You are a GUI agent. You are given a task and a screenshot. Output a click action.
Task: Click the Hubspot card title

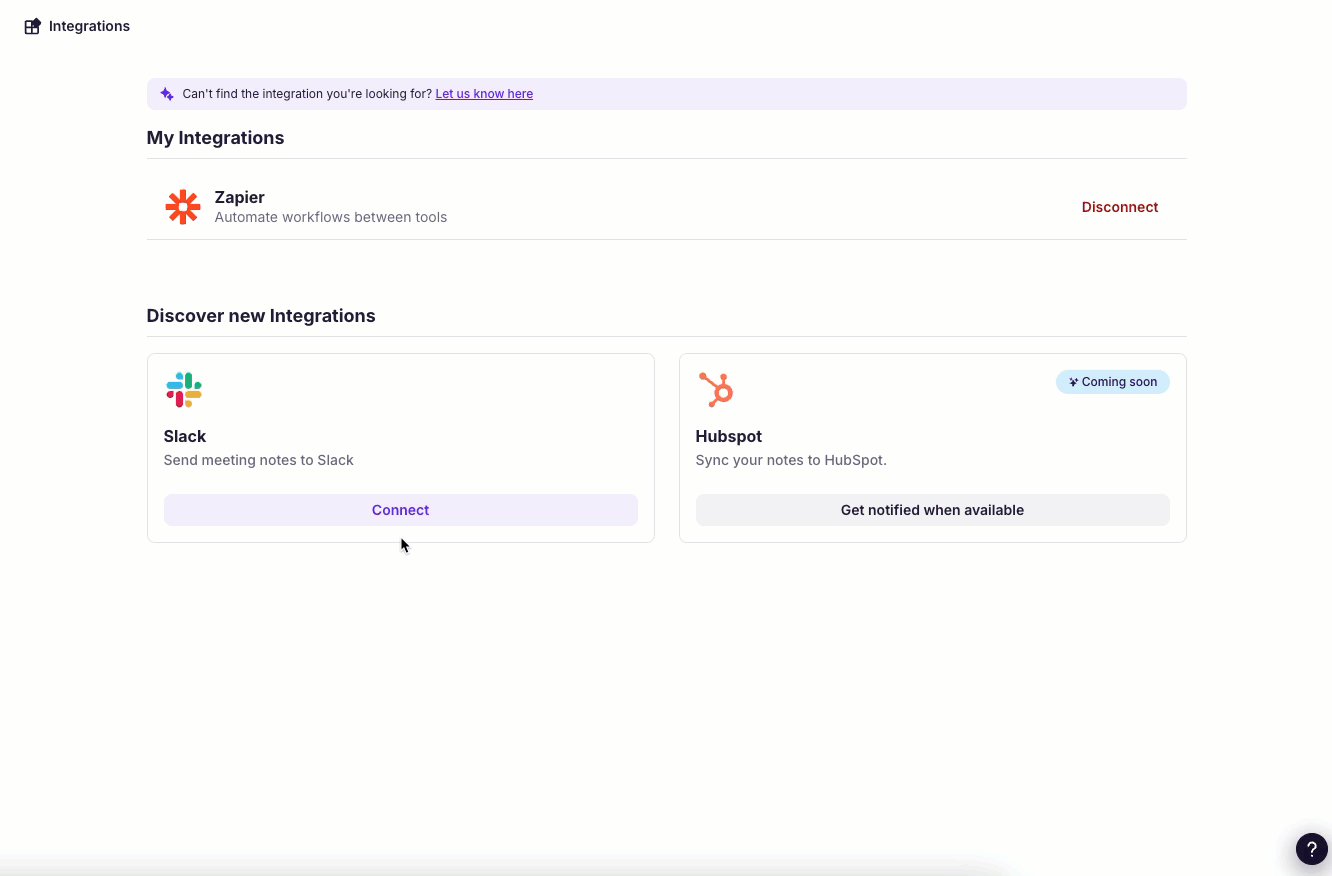tap(729, 436)
